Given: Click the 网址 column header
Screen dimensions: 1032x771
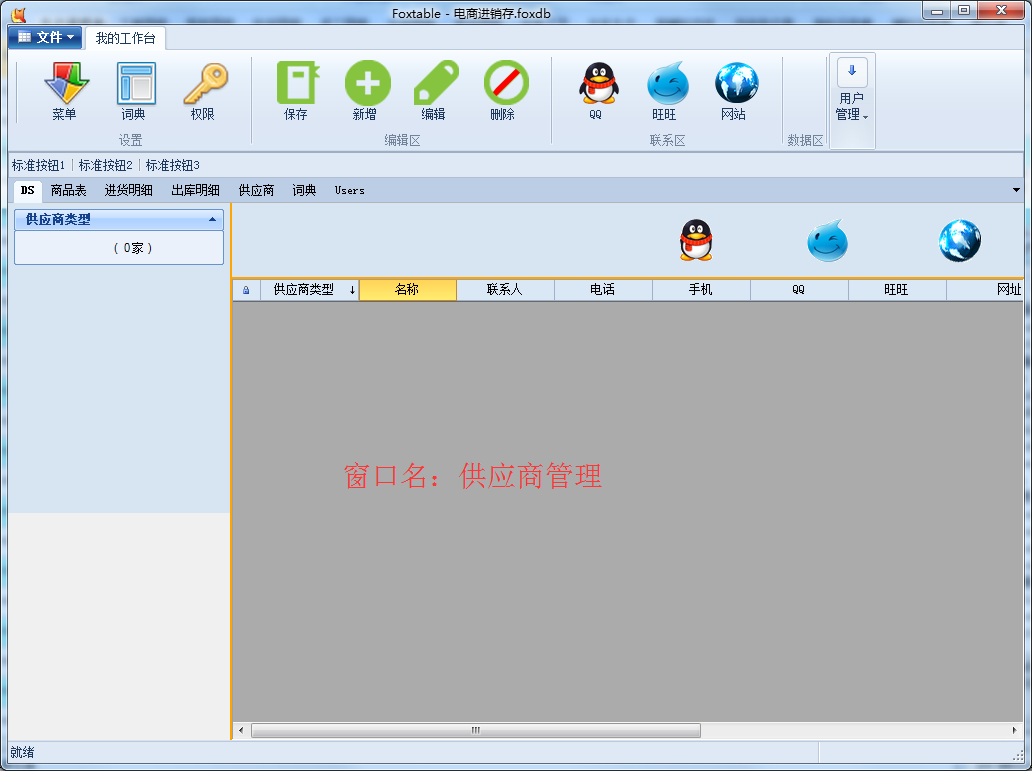Looking at the screenshot, I should click(x=985, y=290).
